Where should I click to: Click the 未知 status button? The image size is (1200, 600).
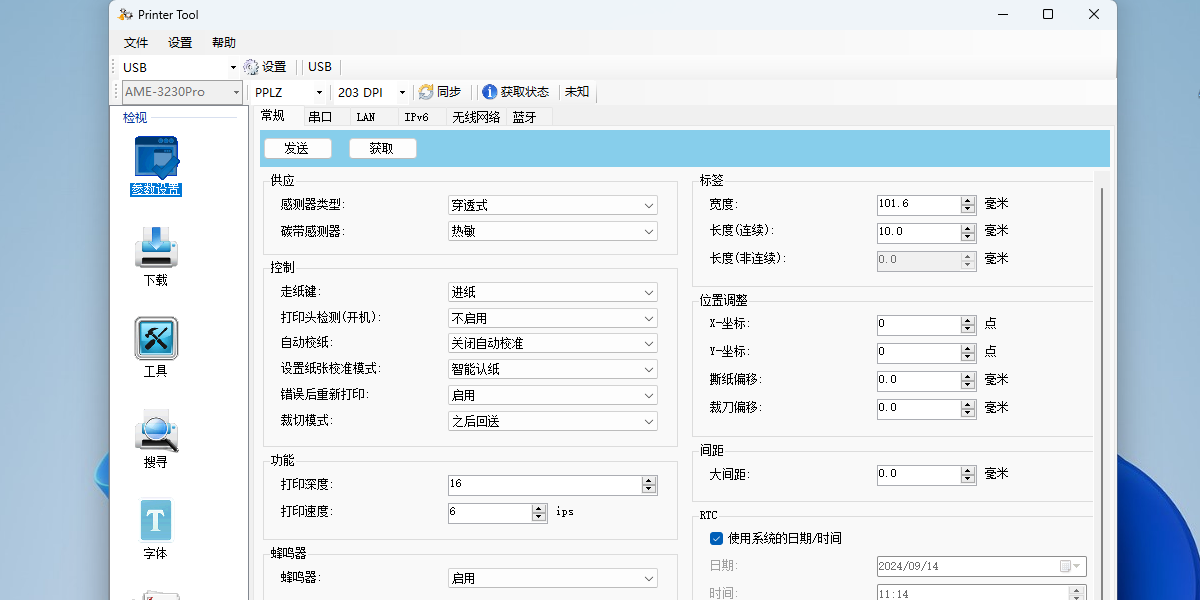pos(577,92)
